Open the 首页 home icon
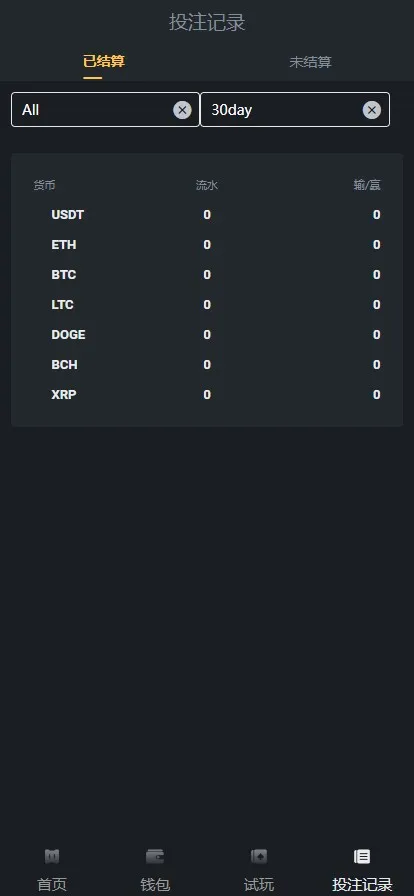This screenshot has width=414, height=896. pos(52,856)
